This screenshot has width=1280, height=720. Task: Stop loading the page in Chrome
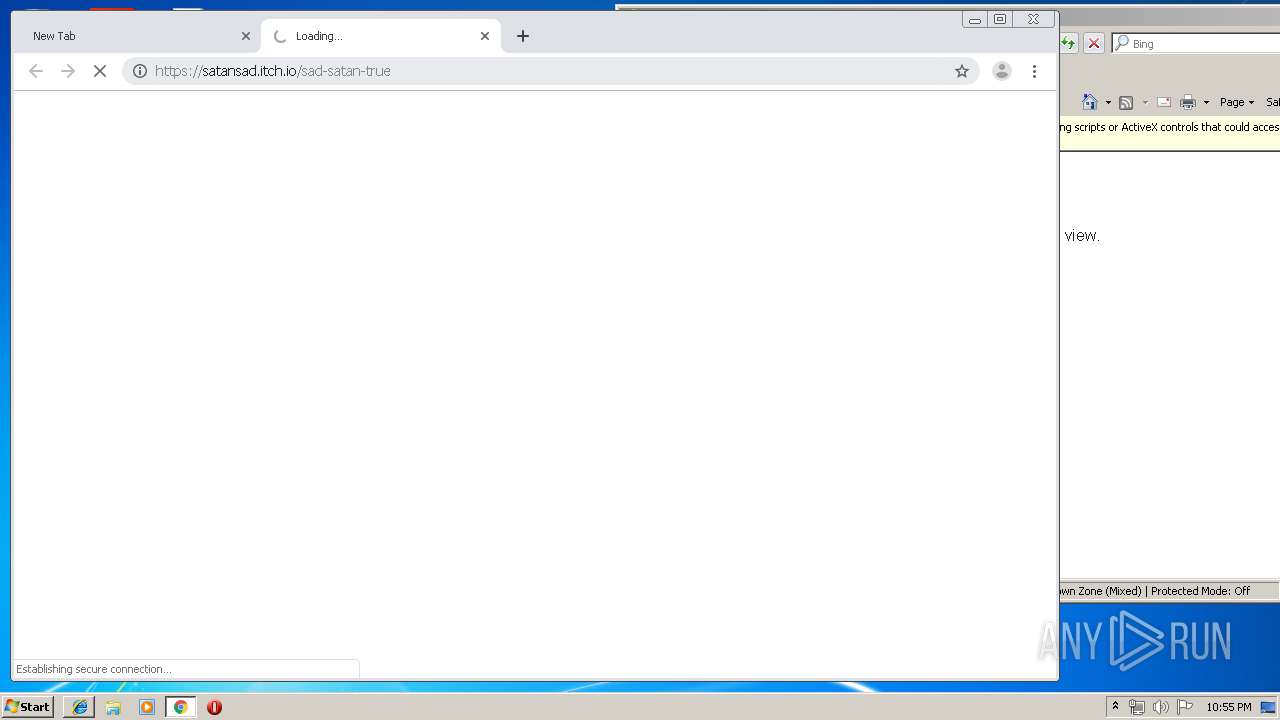(x=100, y=71)
